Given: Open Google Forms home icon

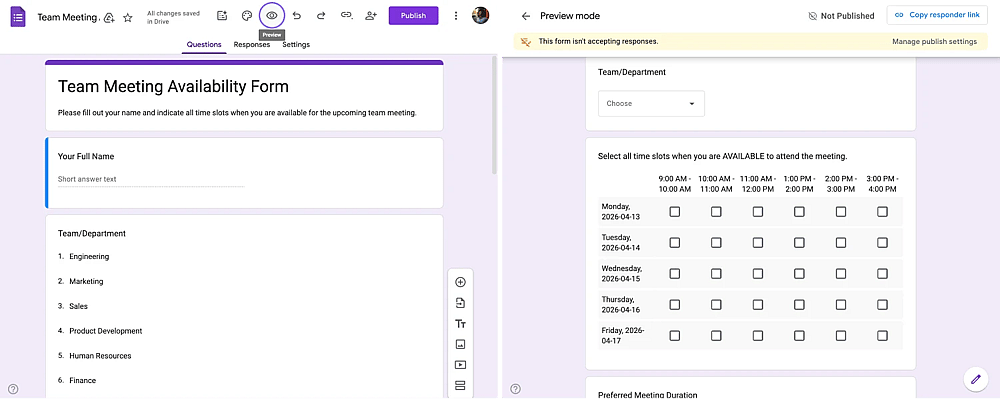Looking at the screenshot, I should (x=18, y=17).
